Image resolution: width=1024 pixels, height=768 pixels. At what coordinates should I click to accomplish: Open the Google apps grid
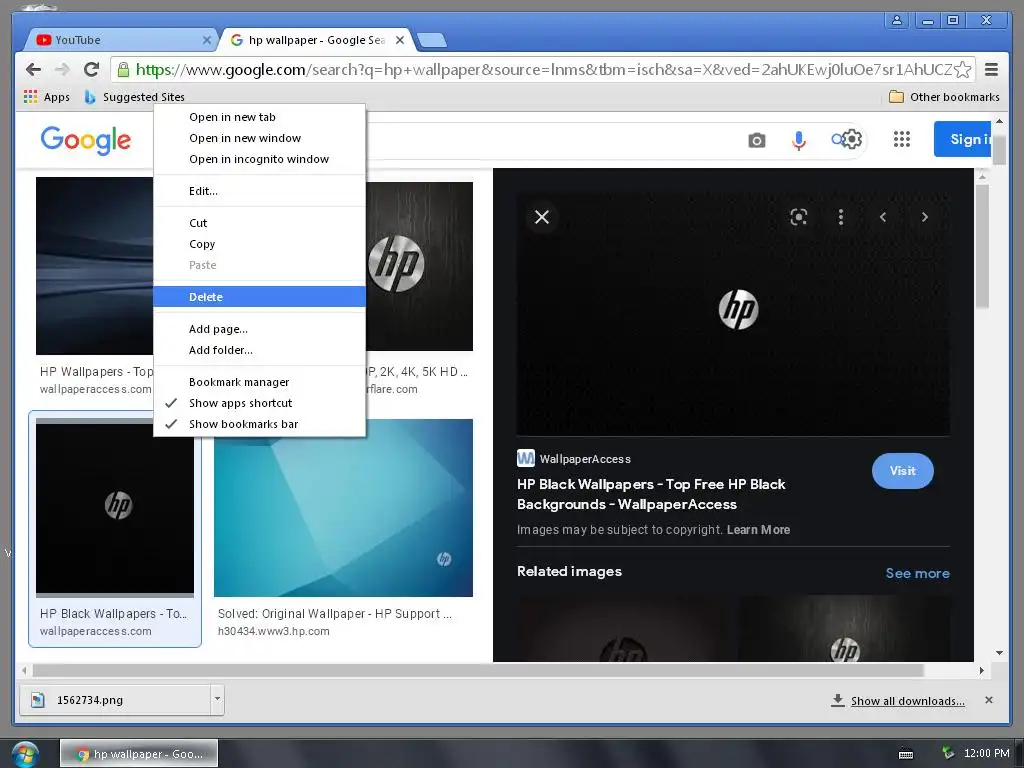(x=902, y=139)
